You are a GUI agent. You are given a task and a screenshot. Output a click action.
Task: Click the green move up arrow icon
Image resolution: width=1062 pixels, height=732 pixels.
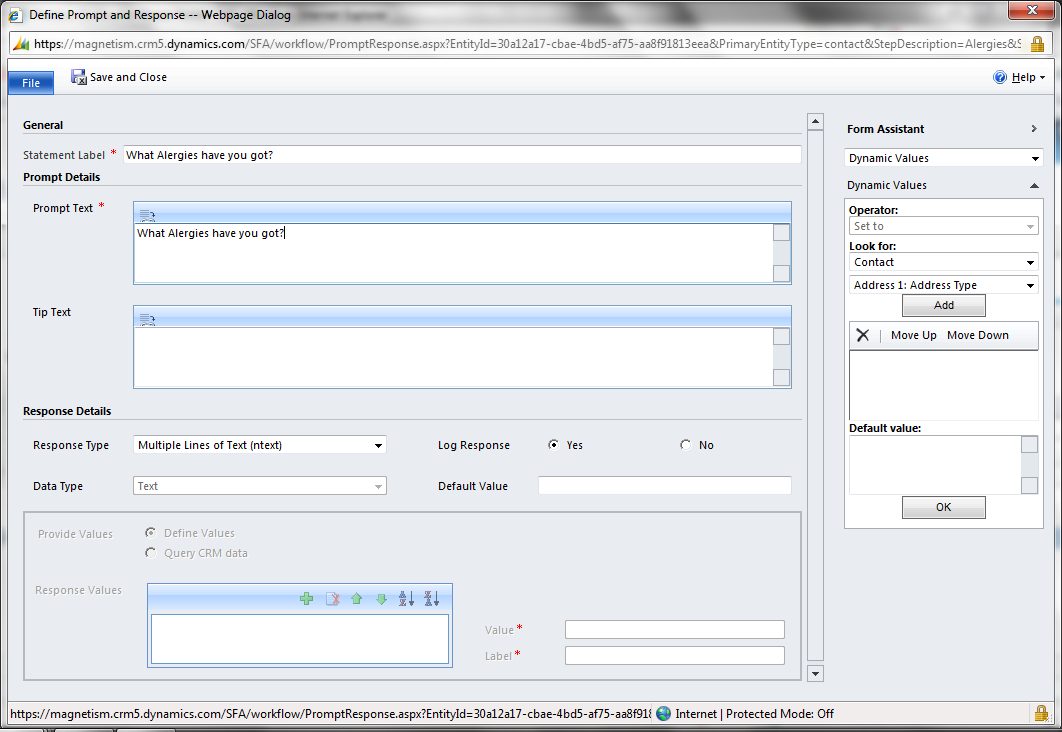(356, 598)
